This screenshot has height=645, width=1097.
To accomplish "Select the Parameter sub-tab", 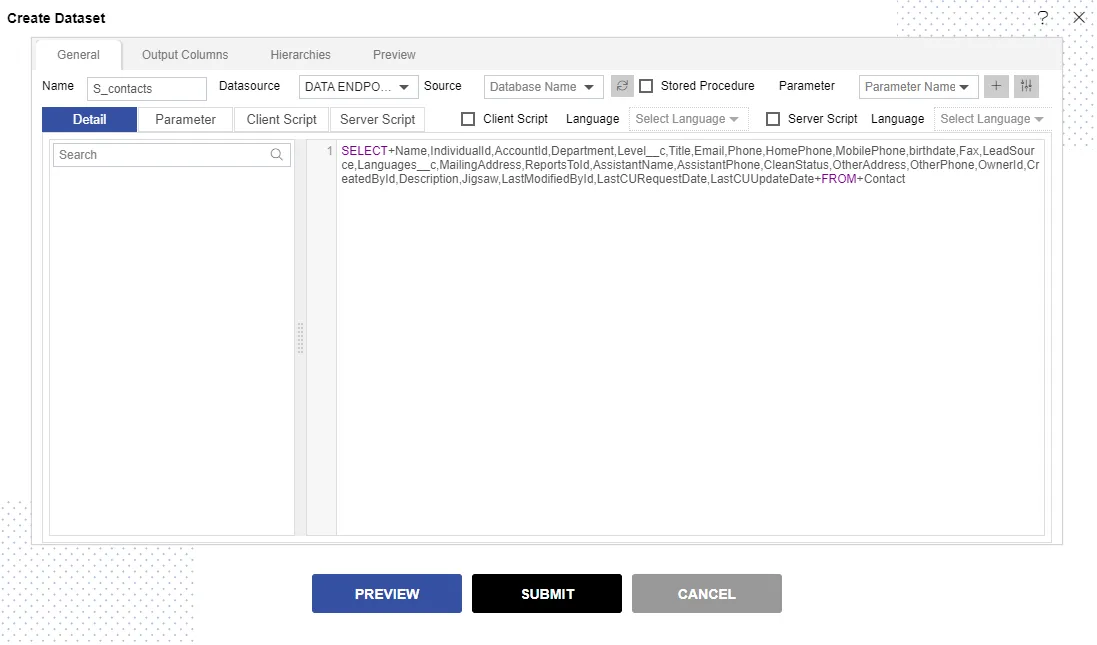I will click(x=185, y=120).
